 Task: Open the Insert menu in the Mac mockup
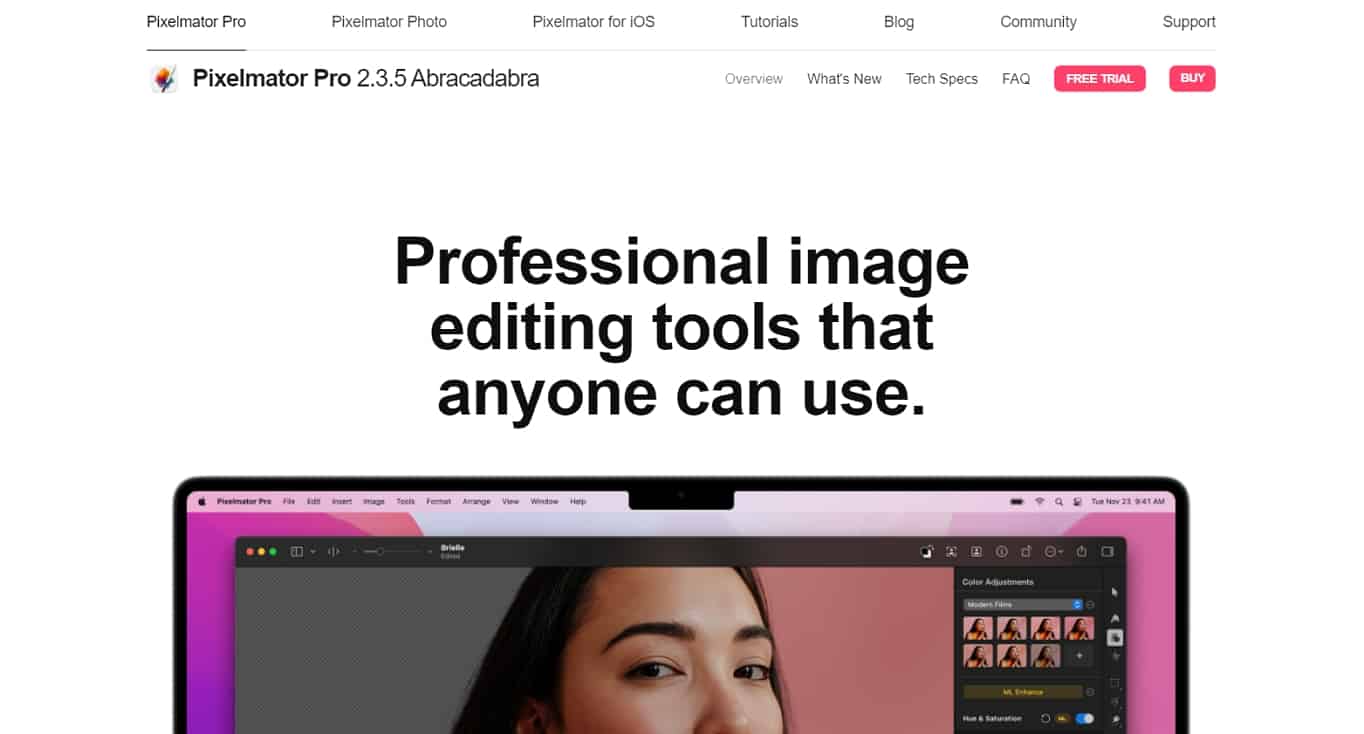coord(342,501)
